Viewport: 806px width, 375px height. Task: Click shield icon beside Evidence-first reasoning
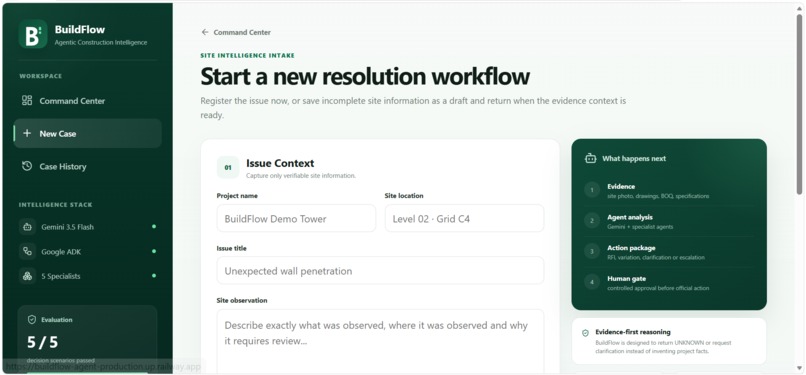(x=585, y=333)
